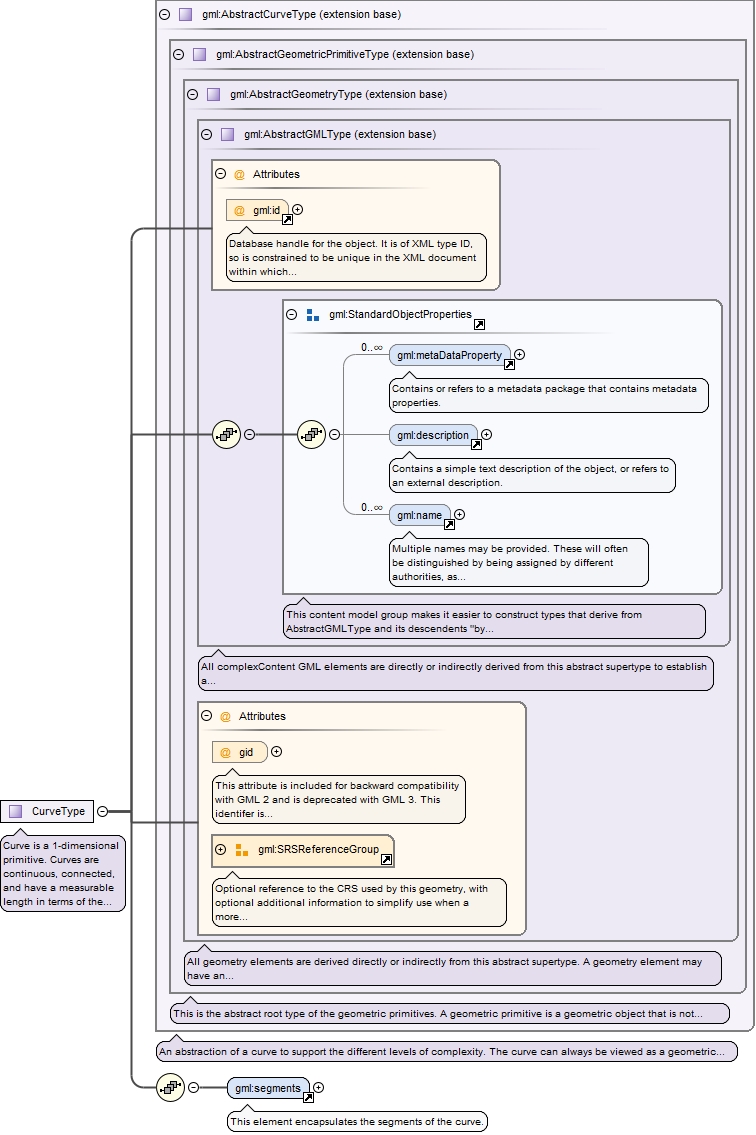Select the gml:id attribute box
The image size is (756, 1135).
coord(257,210)
